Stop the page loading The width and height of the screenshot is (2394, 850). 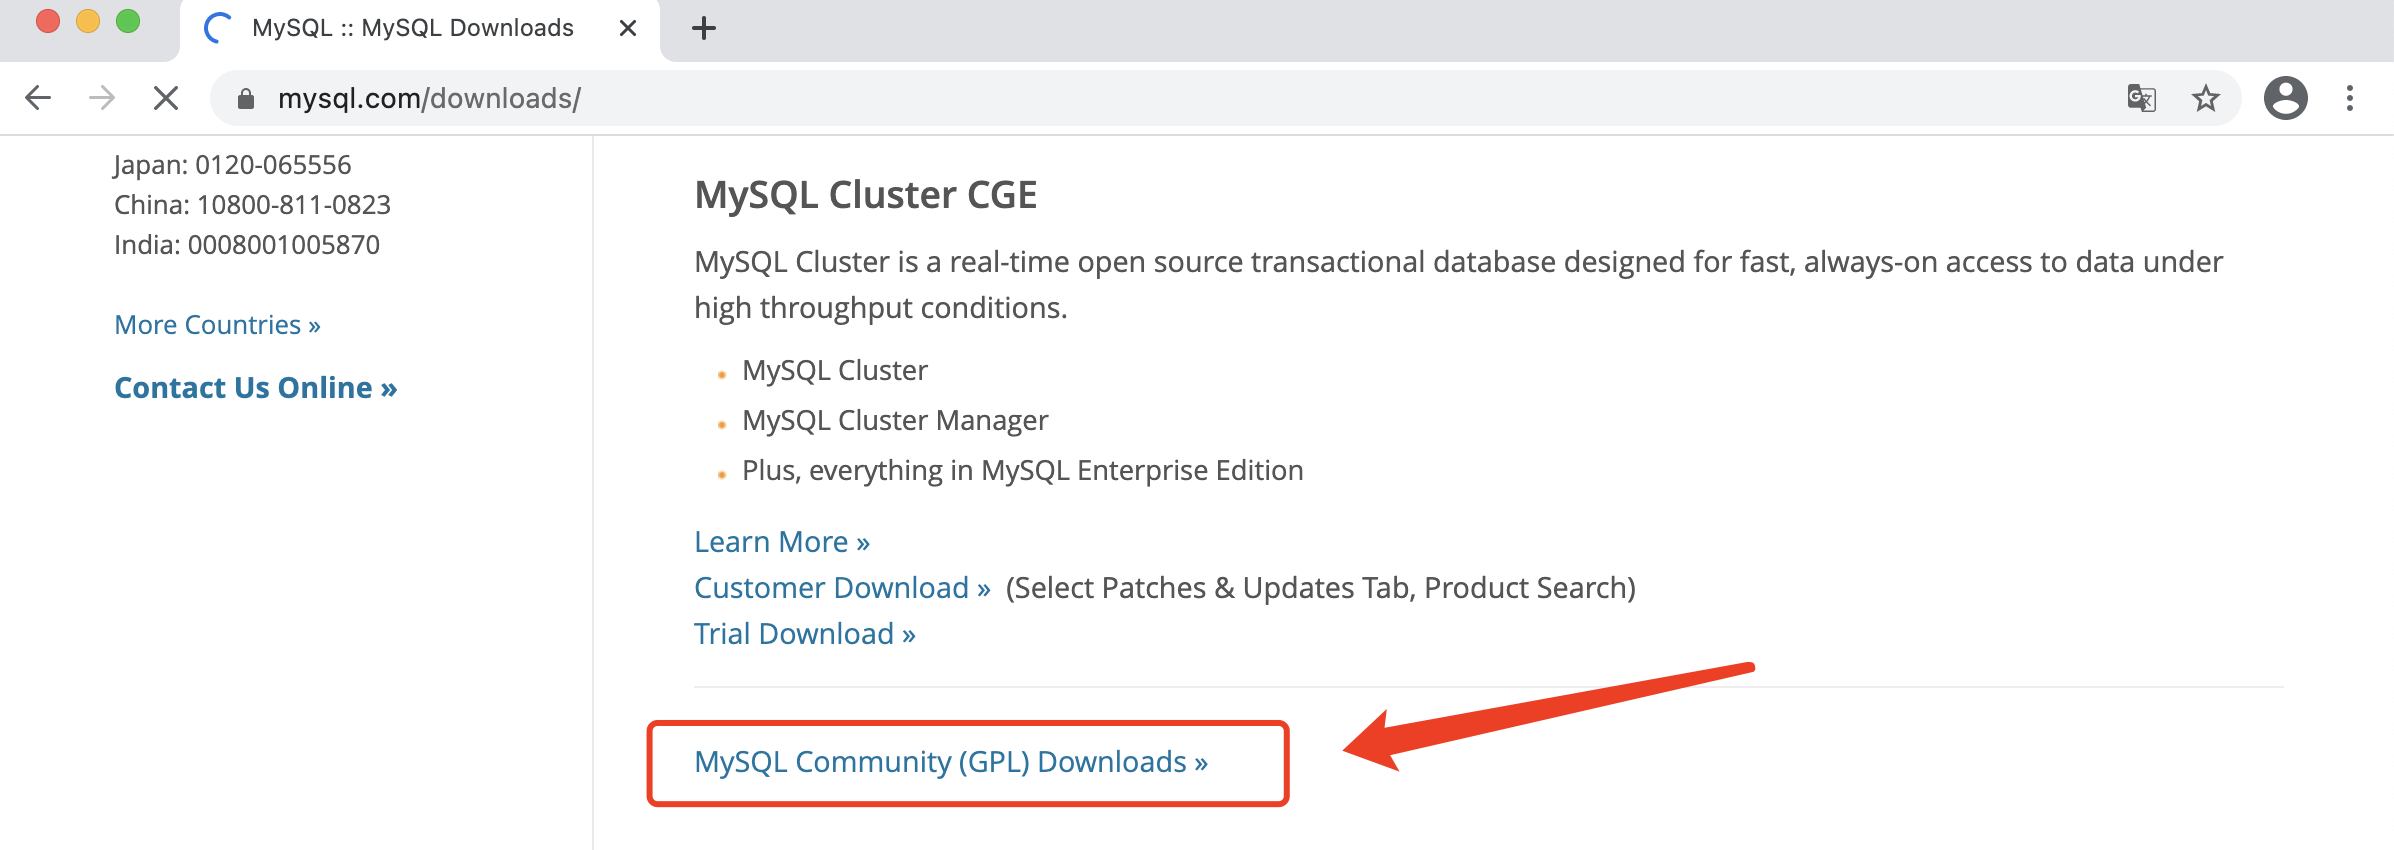point(166,98)
